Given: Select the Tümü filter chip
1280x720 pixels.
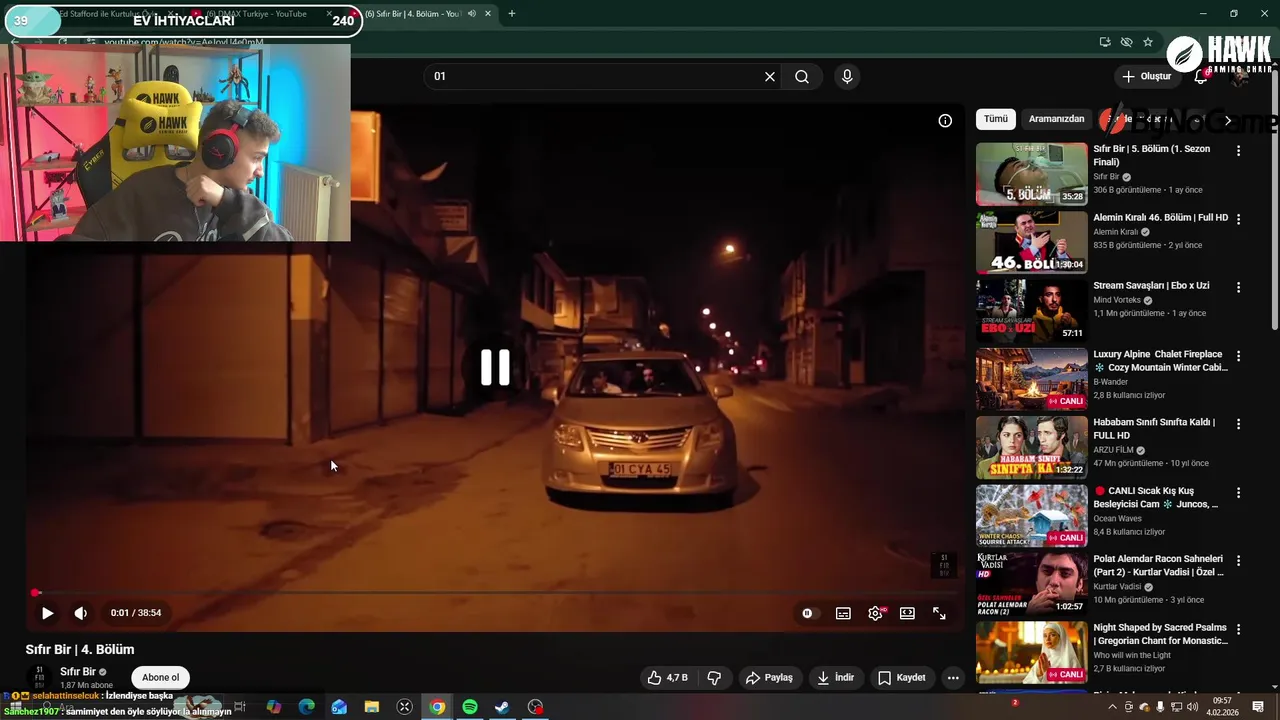Looking at the screenshot, I should click(996, 119).
